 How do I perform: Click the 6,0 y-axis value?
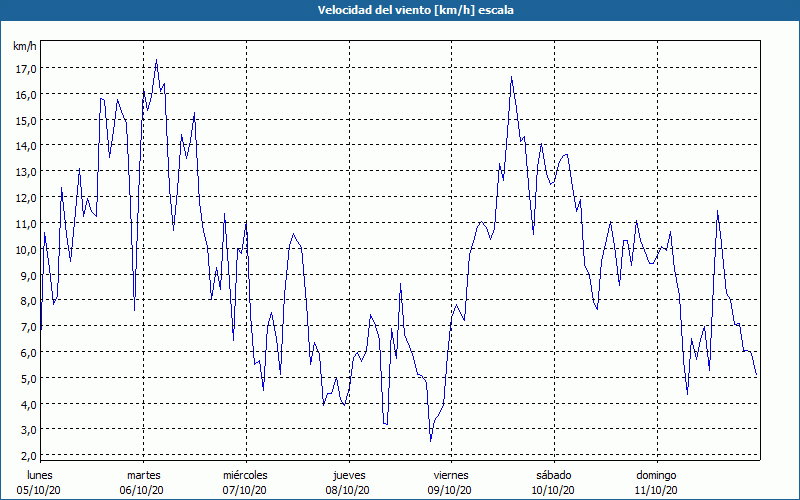(28, 353)
